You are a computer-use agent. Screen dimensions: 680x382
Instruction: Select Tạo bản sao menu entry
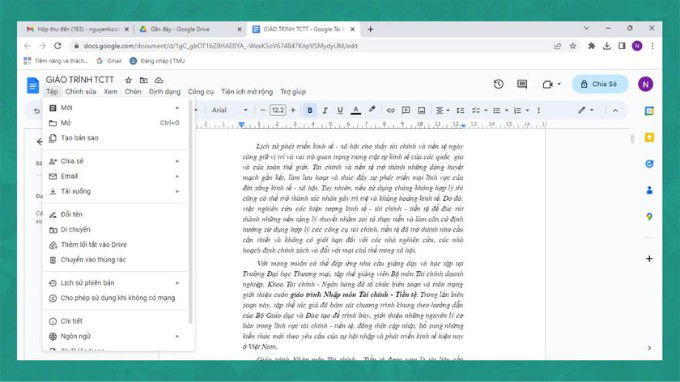point(115,138)
